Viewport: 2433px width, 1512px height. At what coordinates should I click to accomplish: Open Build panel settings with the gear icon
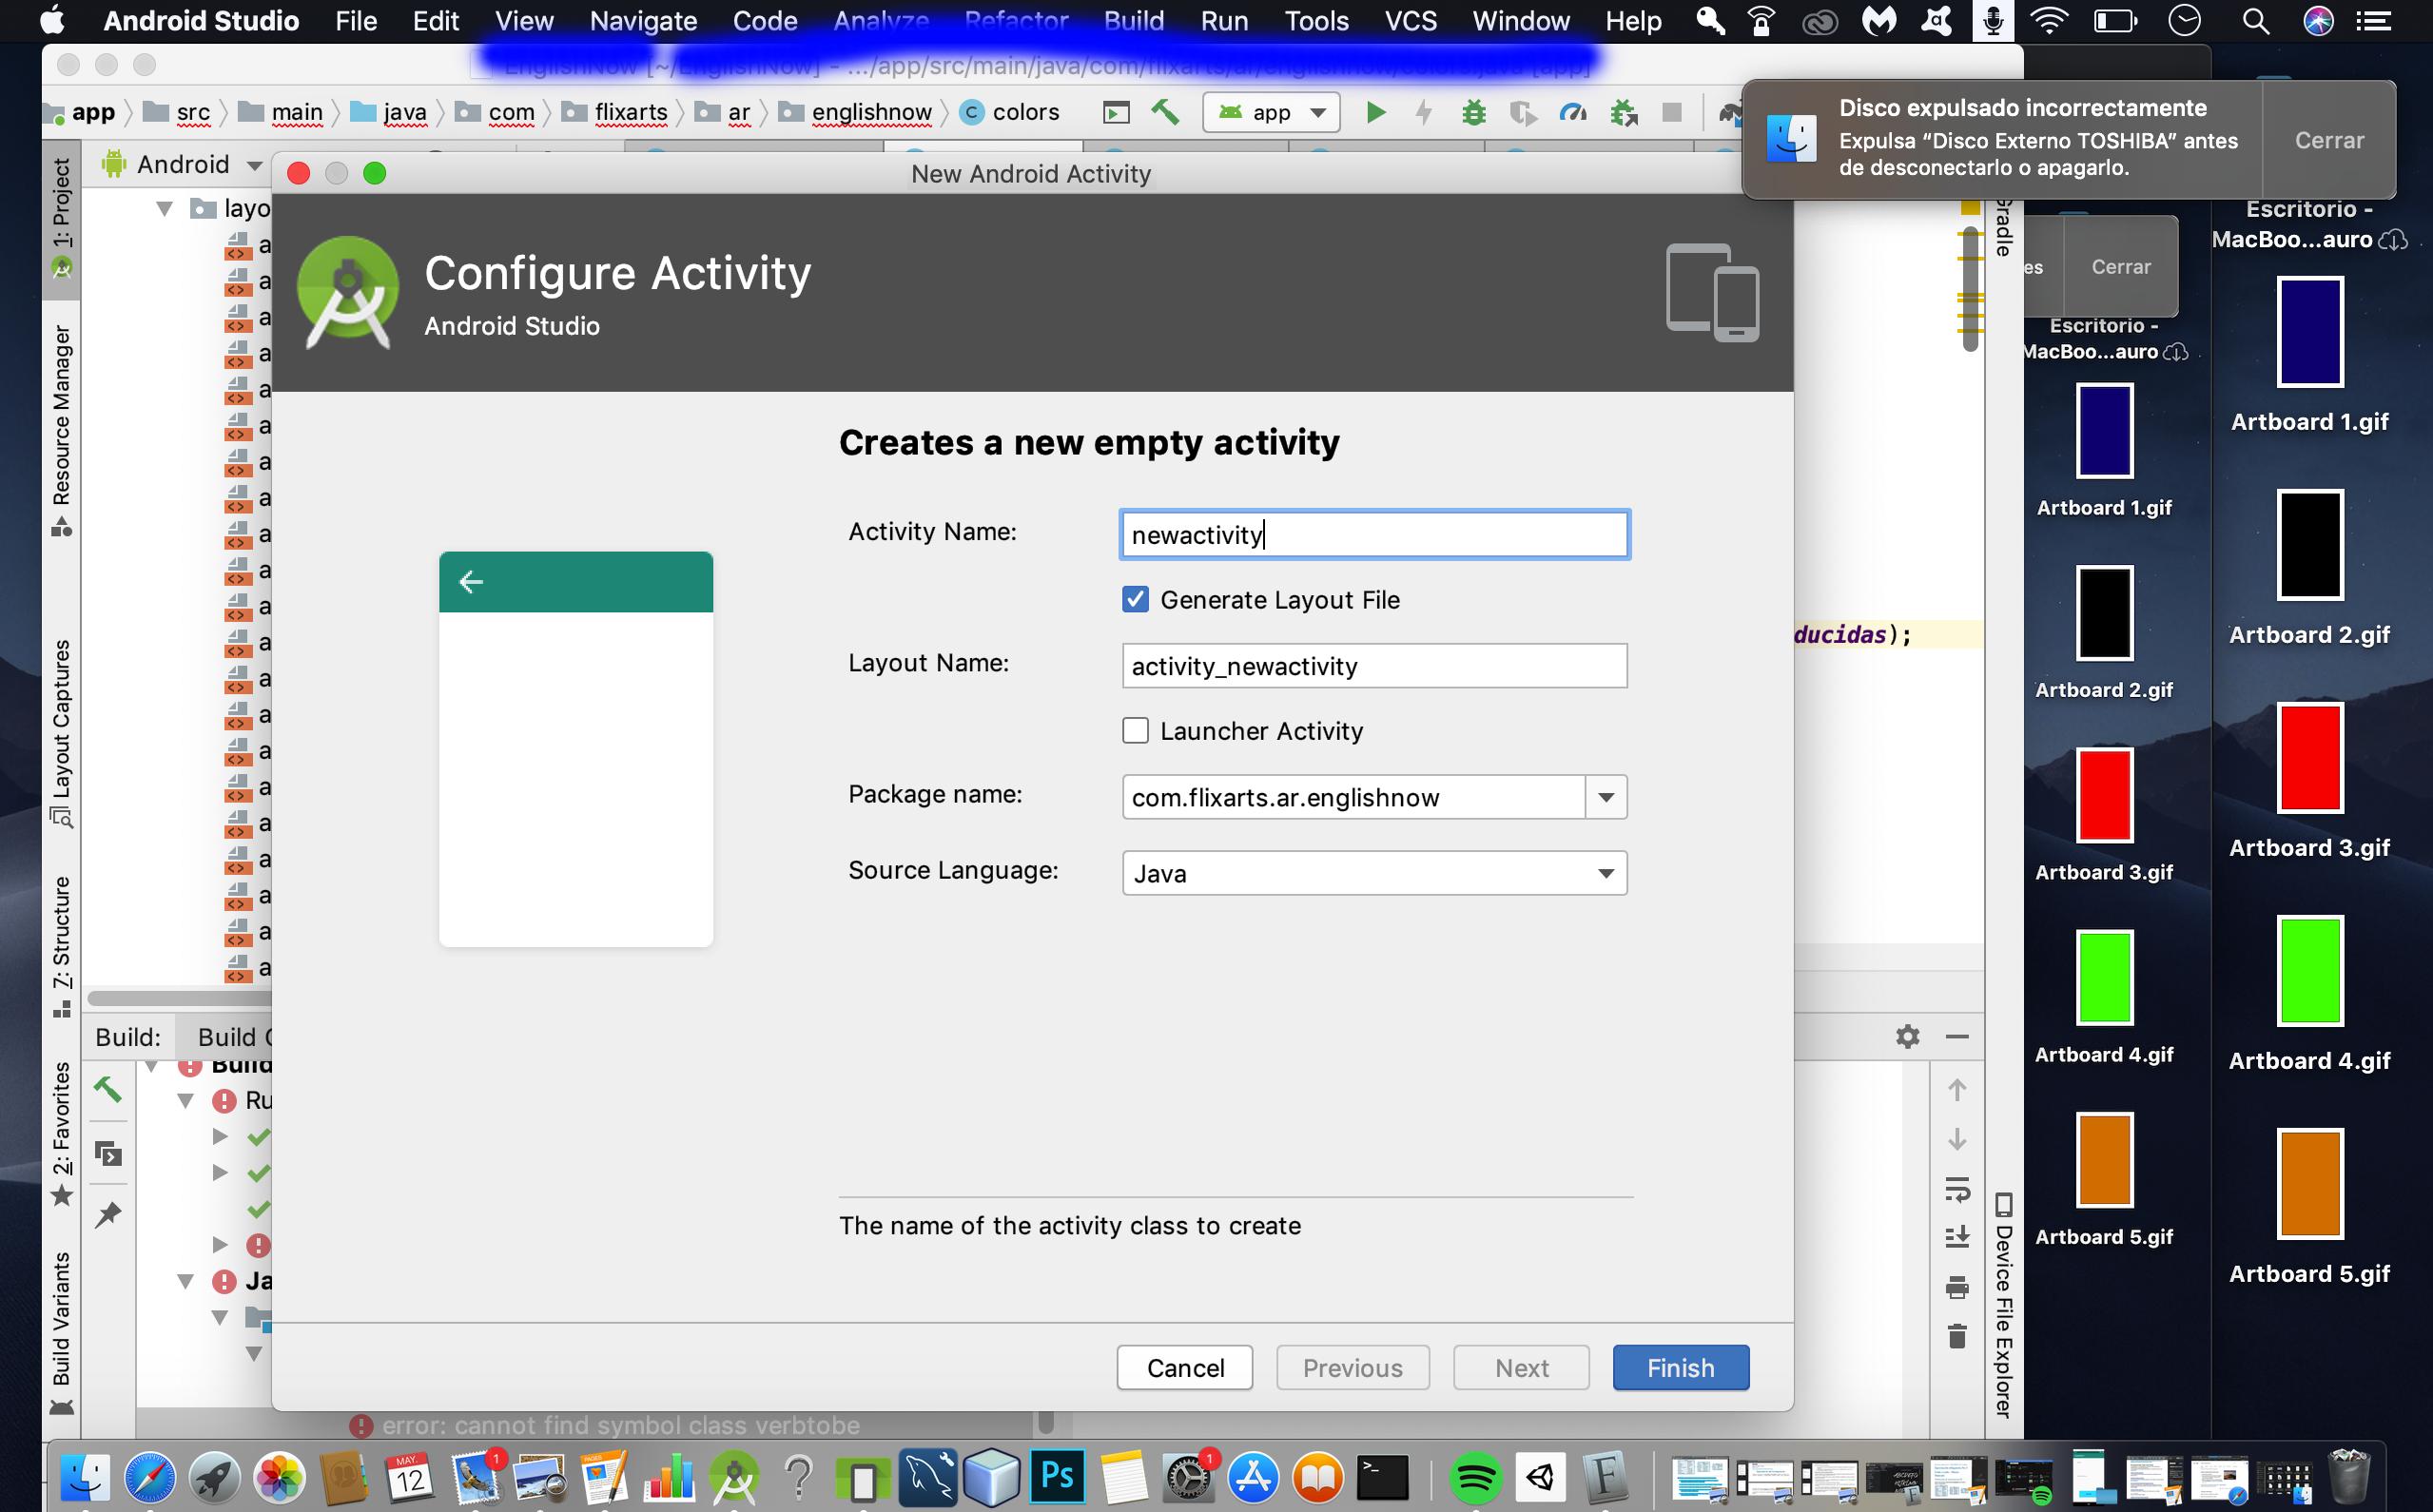tap(1908, 1036)
